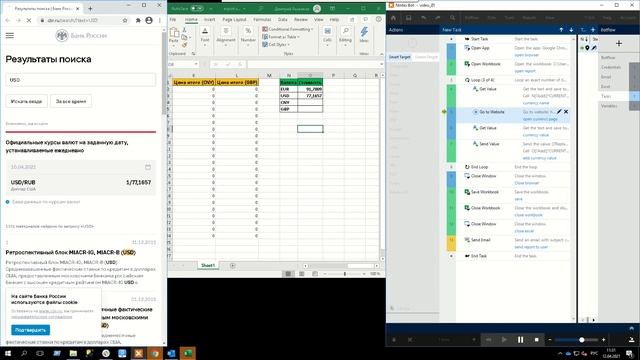
Task: Click the large plus in the Botflow pane
Action: [x=619, y=43]
